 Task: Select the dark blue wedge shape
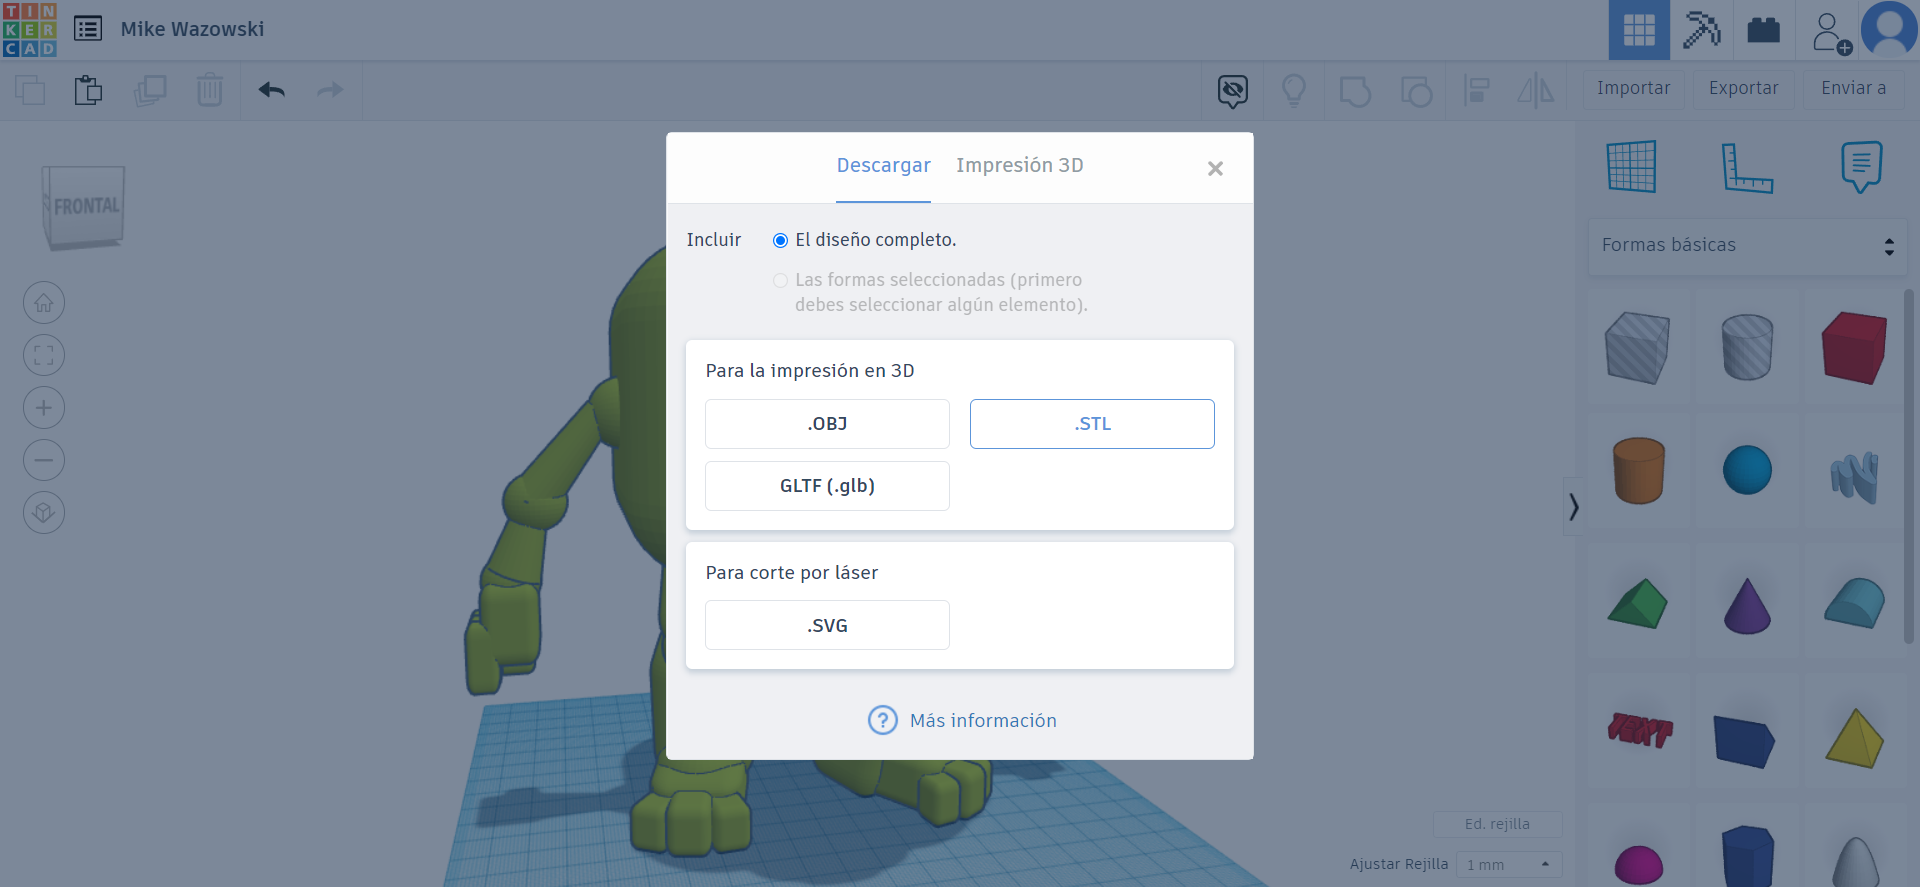click(1744, 741)
